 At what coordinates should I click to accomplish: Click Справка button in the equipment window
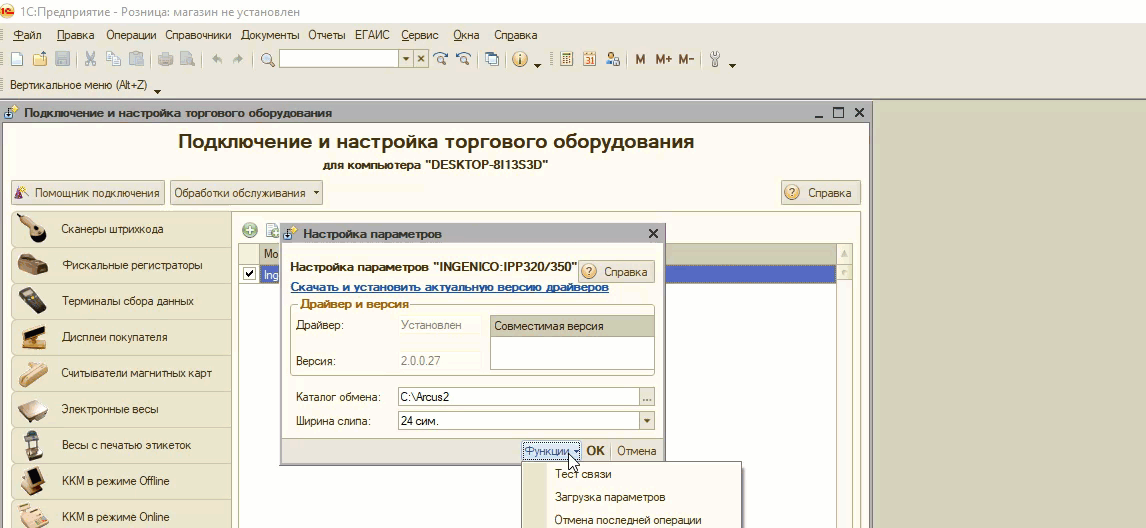(821, 193)
